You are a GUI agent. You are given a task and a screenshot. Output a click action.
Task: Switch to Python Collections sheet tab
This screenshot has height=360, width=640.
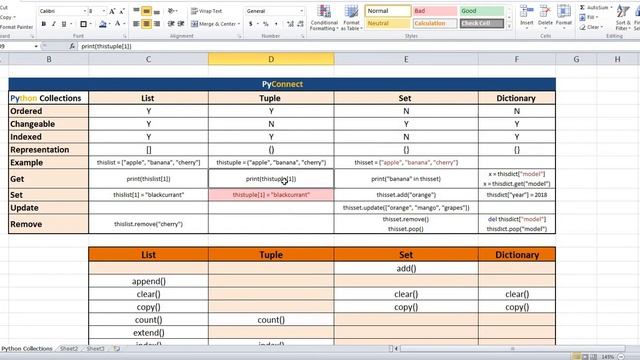(x=27, y=349)
